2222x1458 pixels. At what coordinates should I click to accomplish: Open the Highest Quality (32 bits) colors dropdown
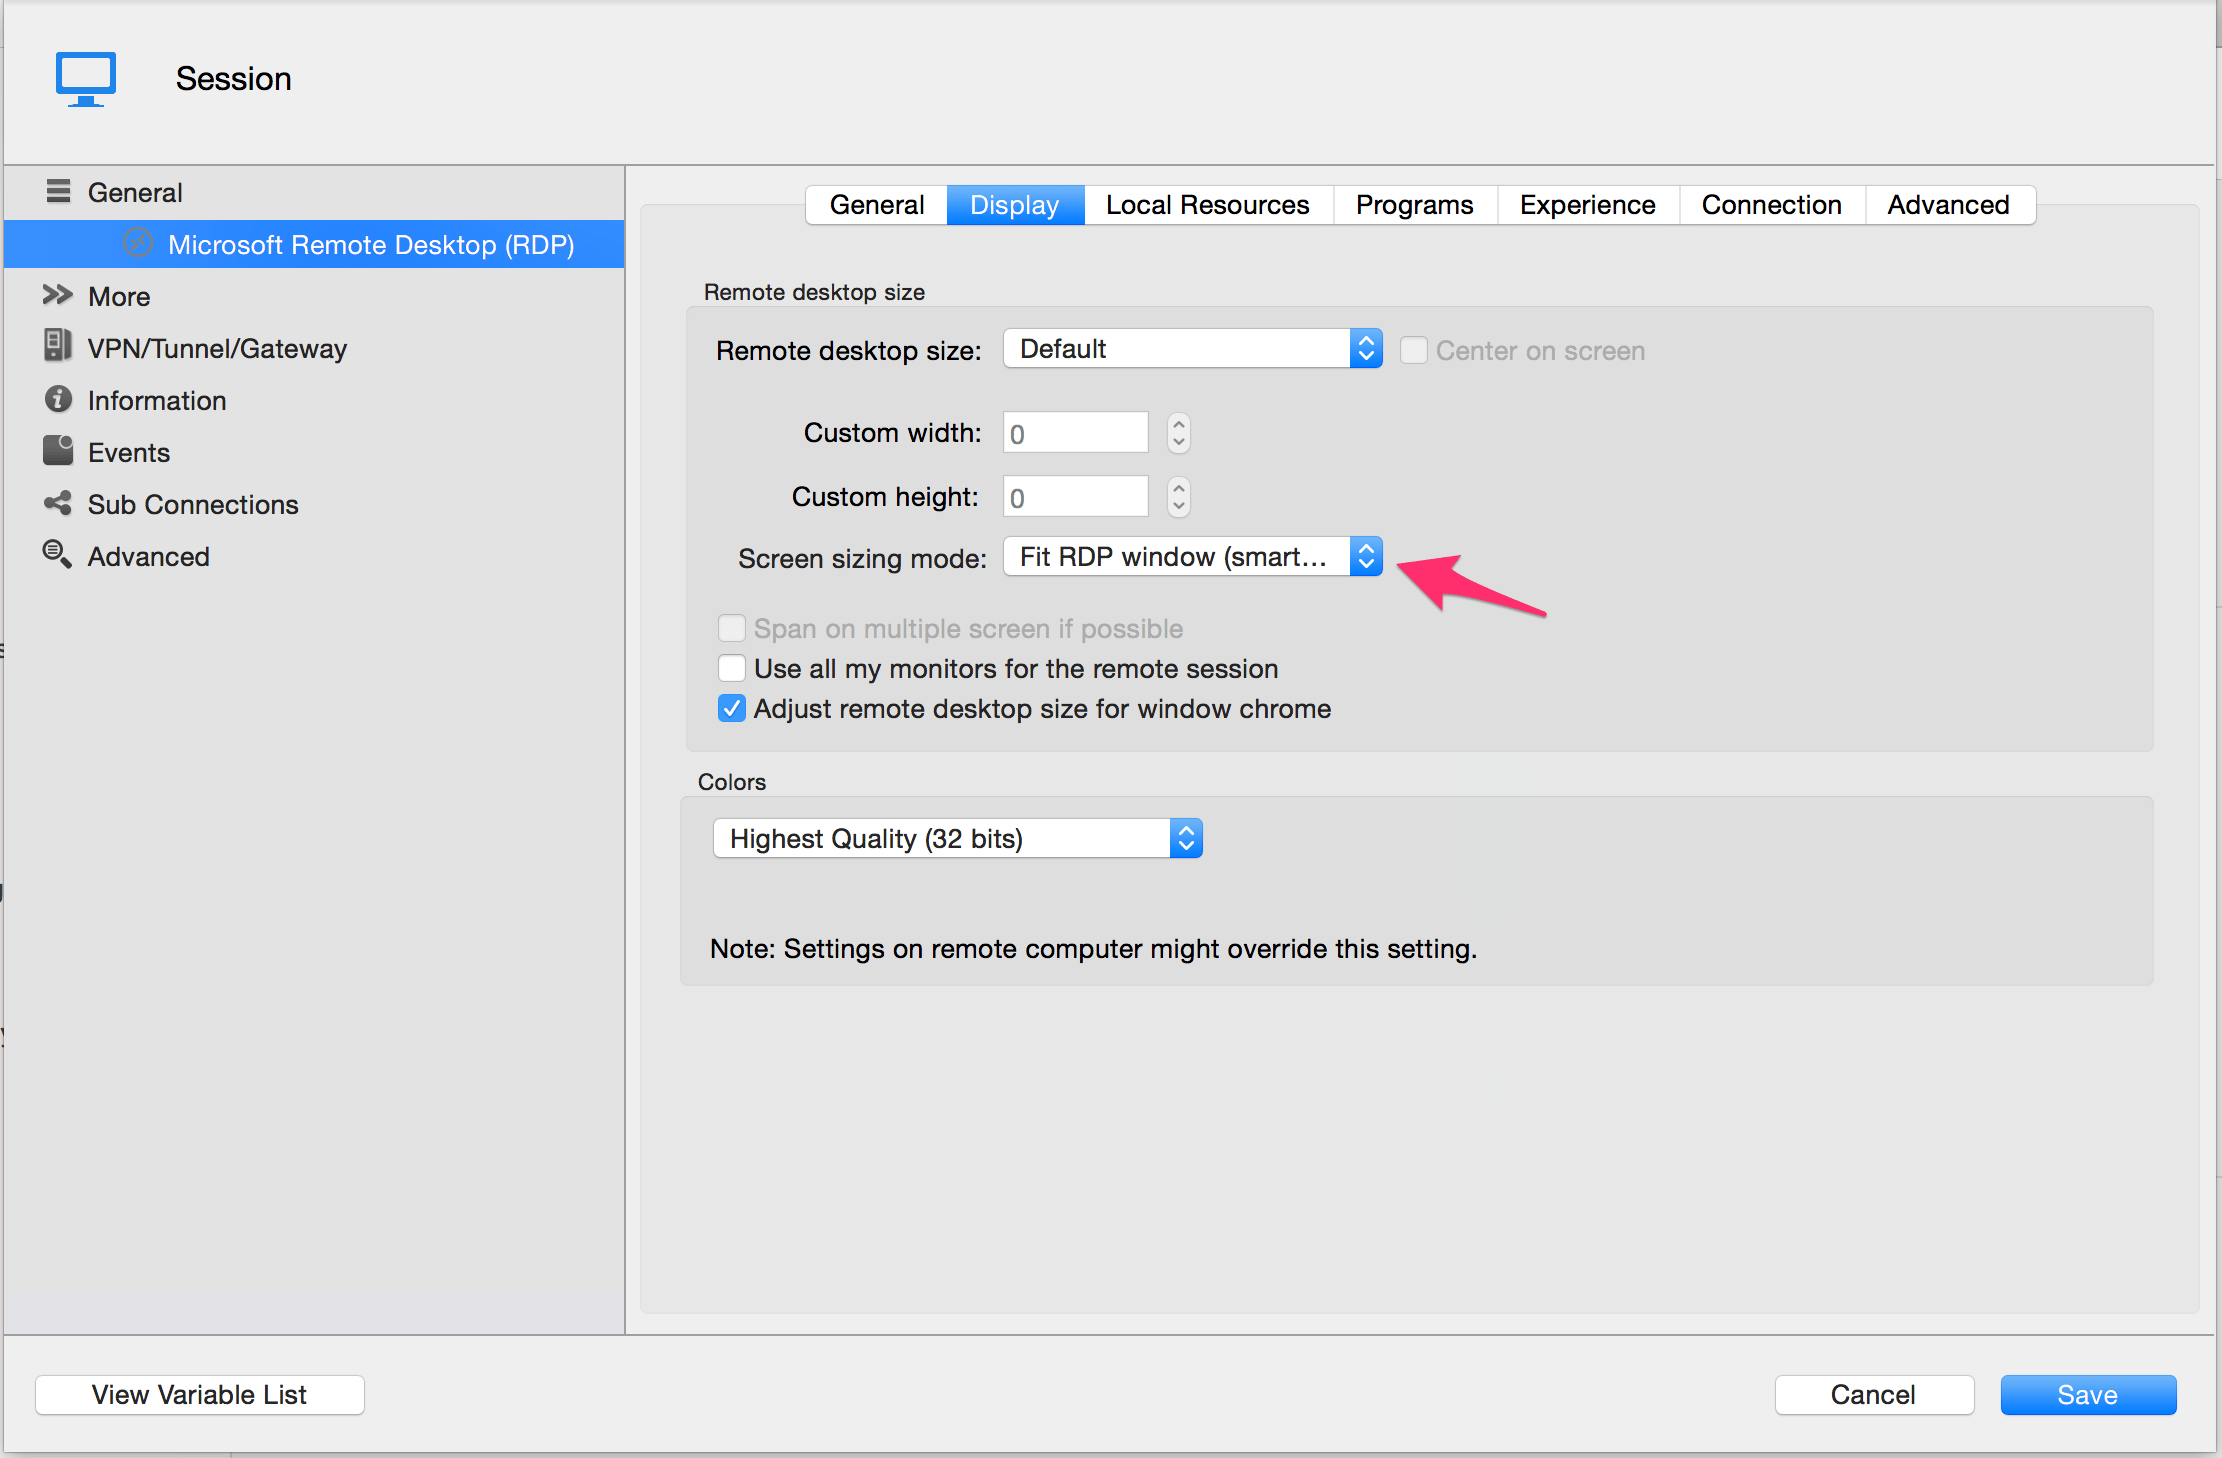pos(957,838)
